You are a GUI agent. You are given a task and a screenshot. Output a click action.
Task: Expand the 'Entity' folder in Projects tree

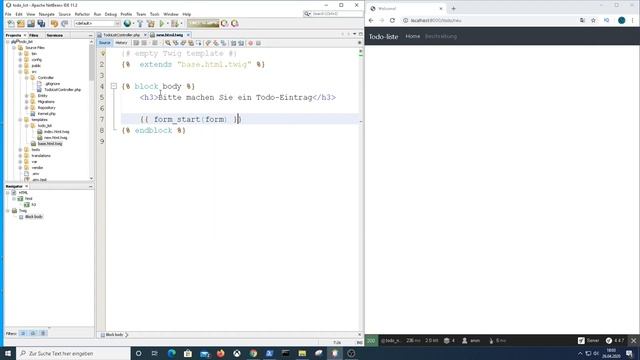pyautogui.click(x=27, y=96)
